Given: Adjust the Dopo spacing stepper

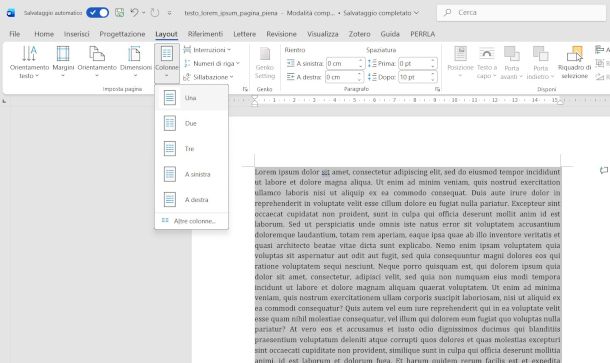Looking at the screenshot, I should coord(433,77).
